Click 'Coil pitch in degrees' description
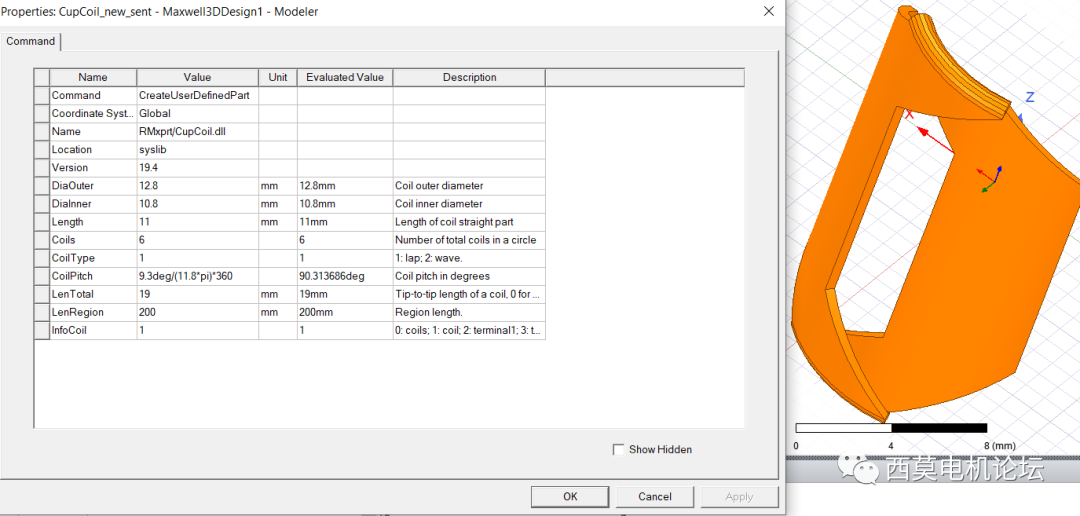Image resolution: width=1080 pixels, height=516 pixels. tap(469, 276)
